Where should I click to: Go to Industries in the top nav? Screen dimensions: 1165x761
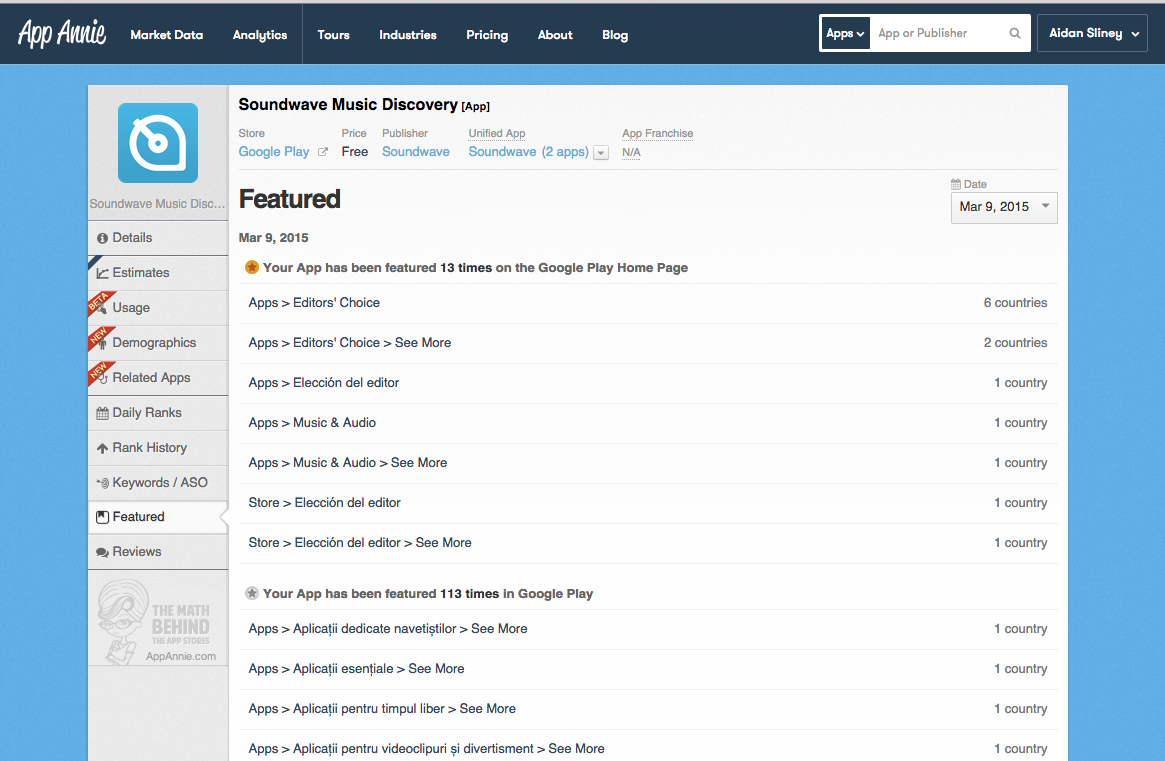407,35
